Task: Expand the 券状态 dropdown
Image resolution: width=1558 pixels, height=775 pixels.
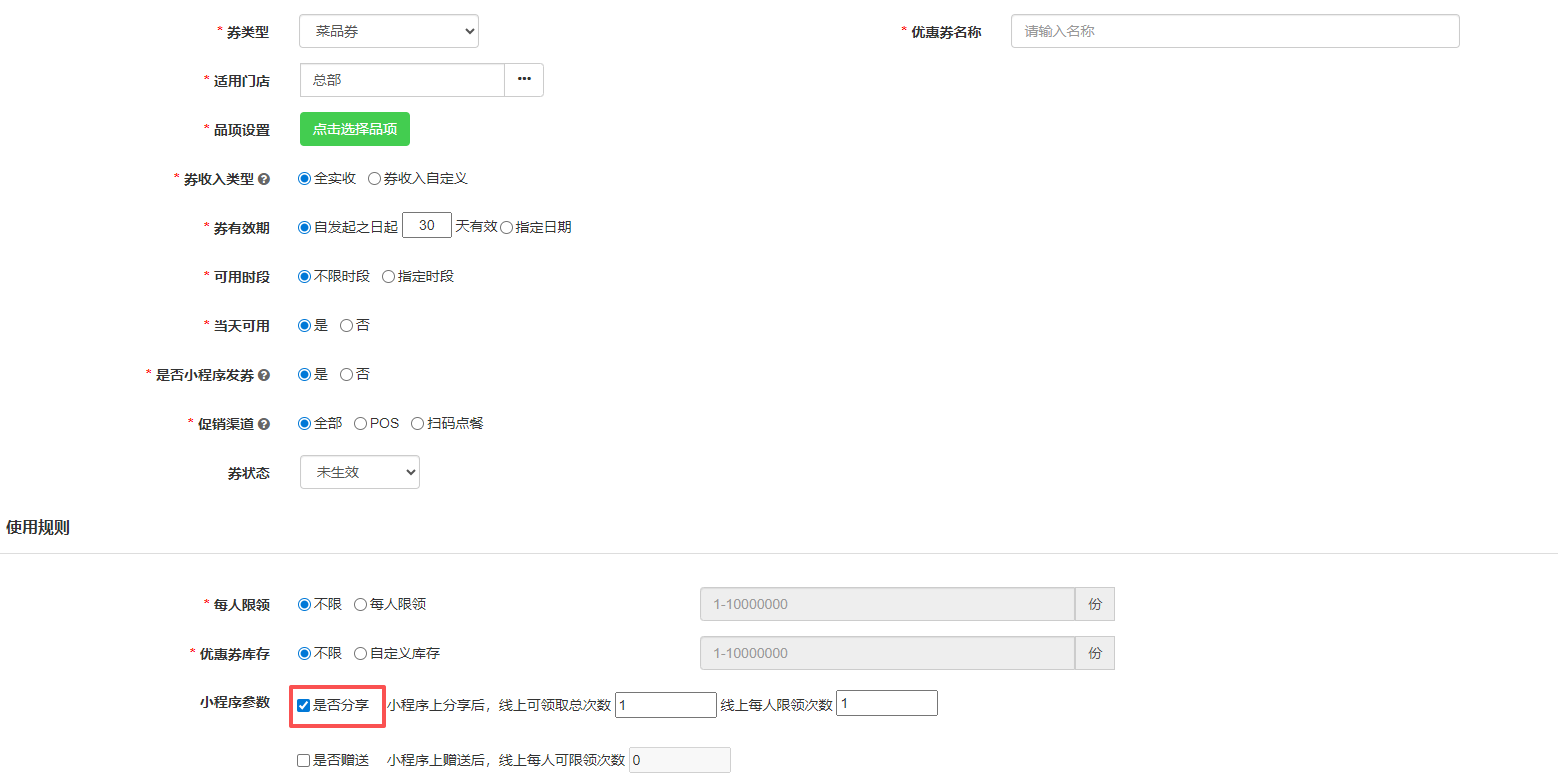Action: (360, 472)
